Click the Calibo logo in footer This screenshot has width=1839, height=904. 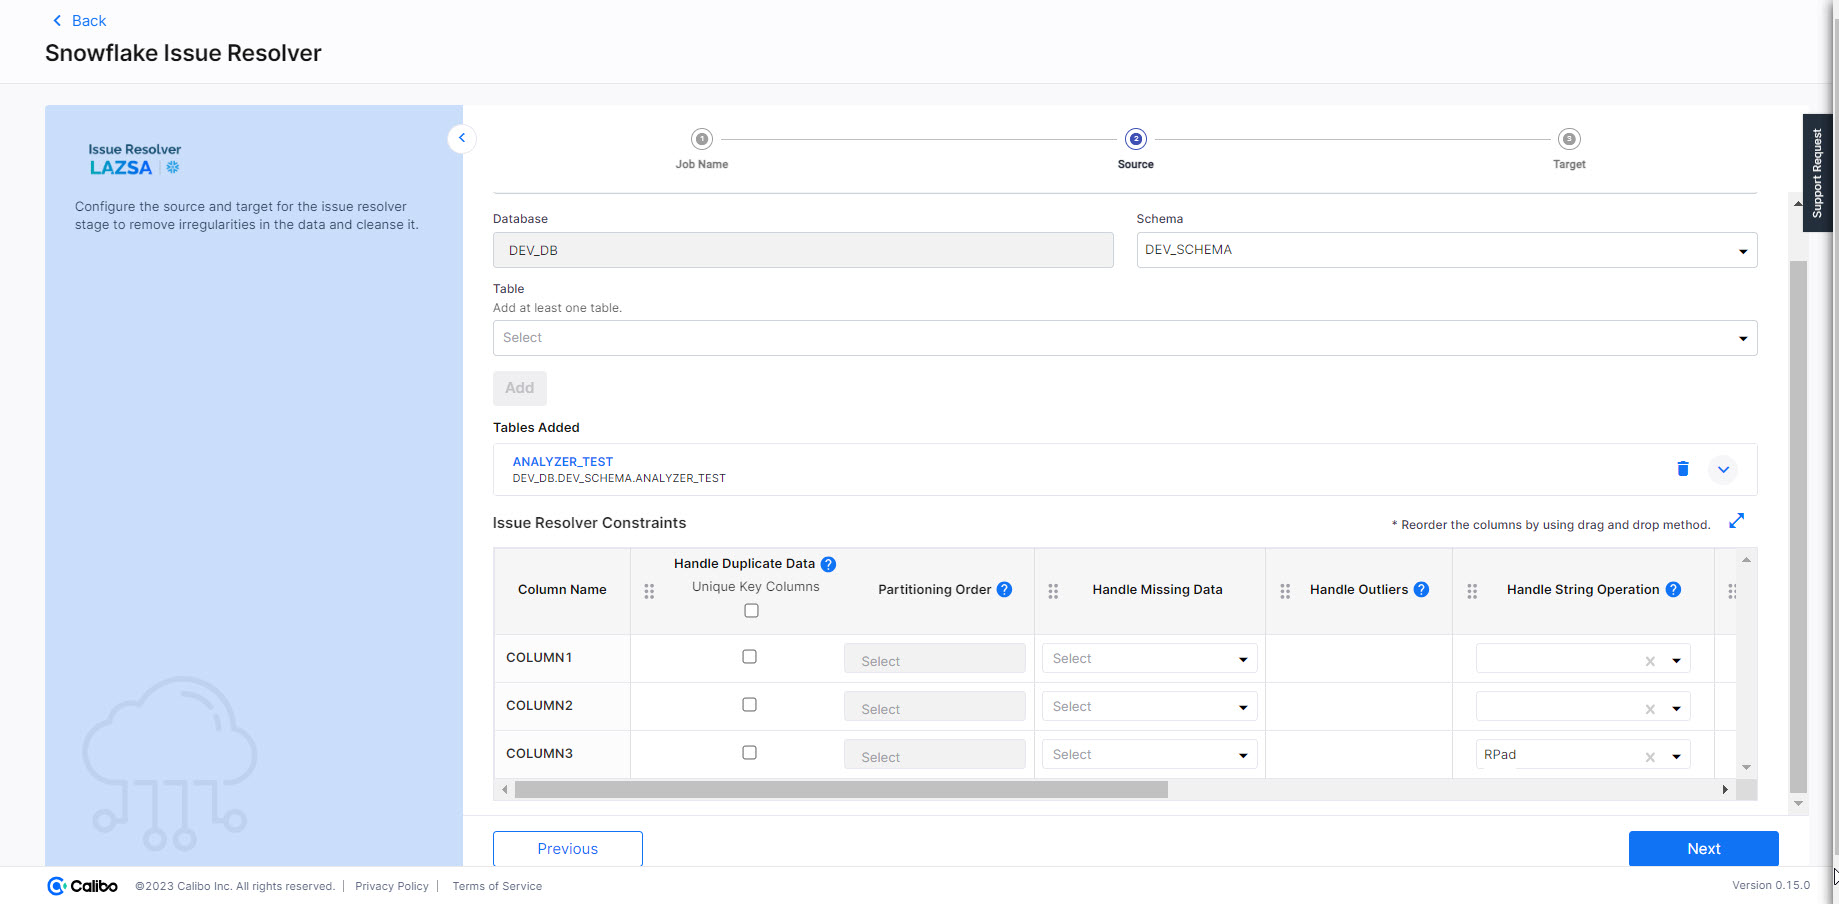(82, 886)
